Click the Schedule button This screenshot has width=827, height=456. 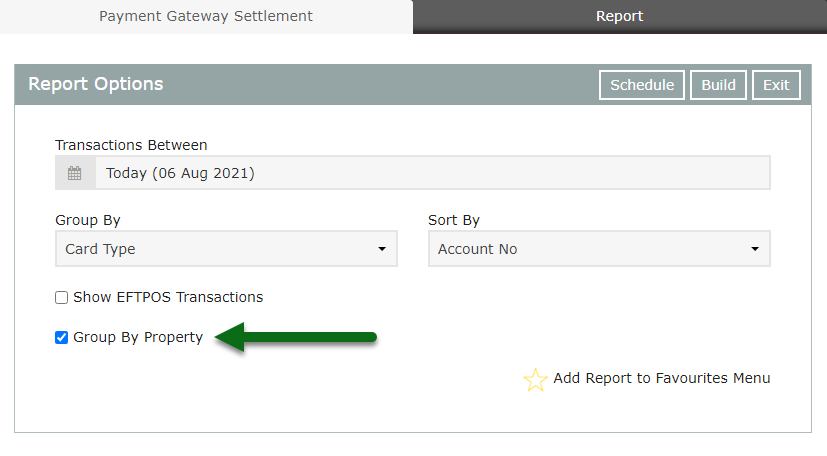tap(642, 85)
